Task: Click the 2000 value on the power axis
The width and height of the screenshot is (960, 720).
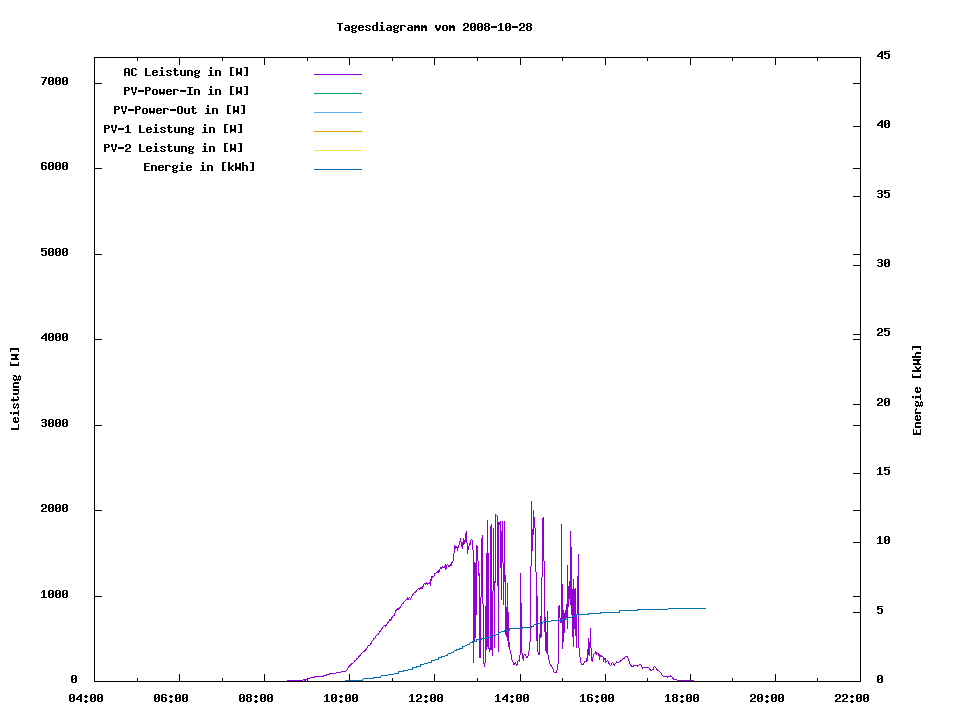Action: 54,509
